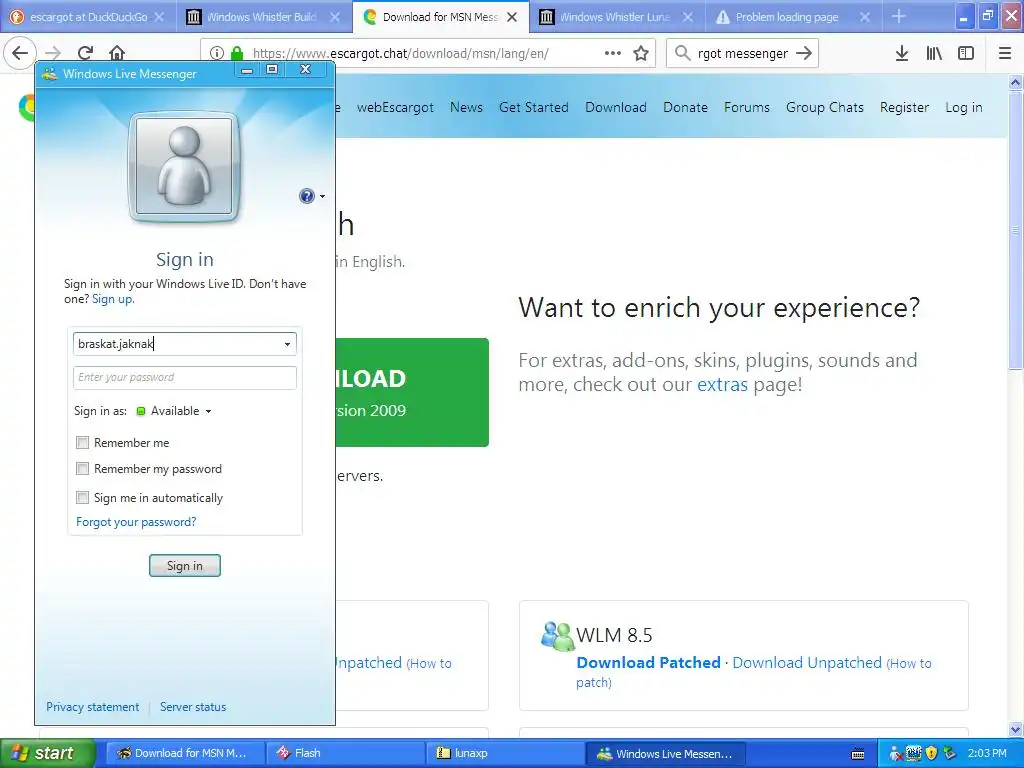The width and height of the screenshot is (1024, 768).
Task: Click Download Unpatched for WLM 8.5
Action: [807, 662]
